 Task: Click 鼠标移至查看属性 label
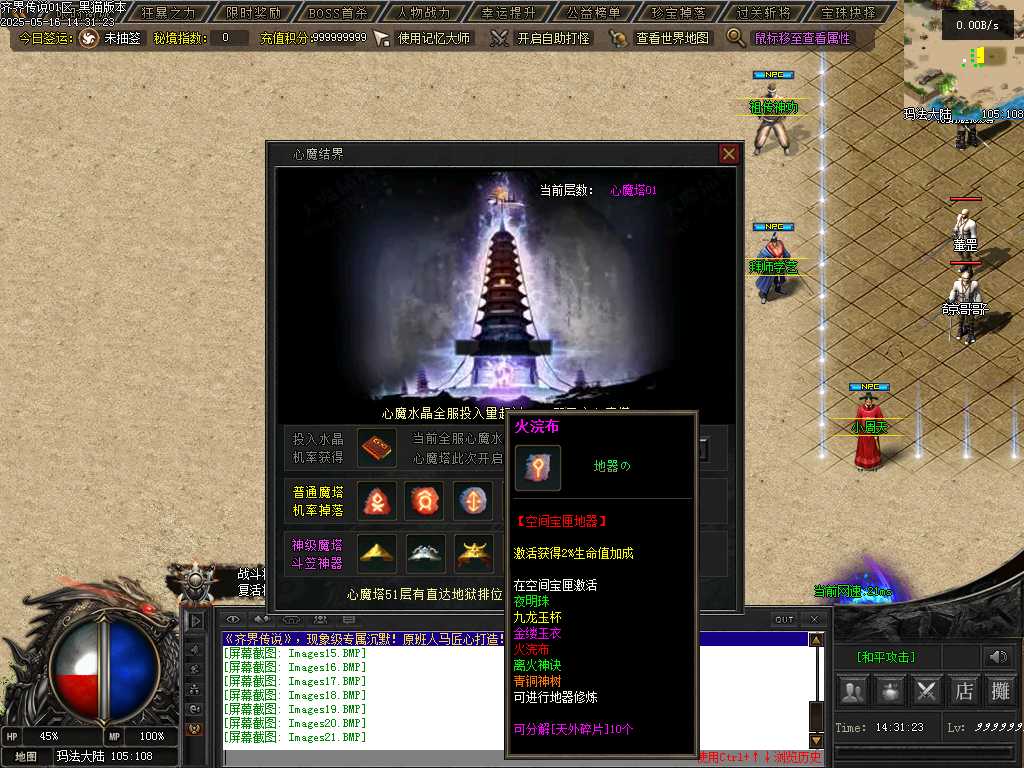[803, 39]
